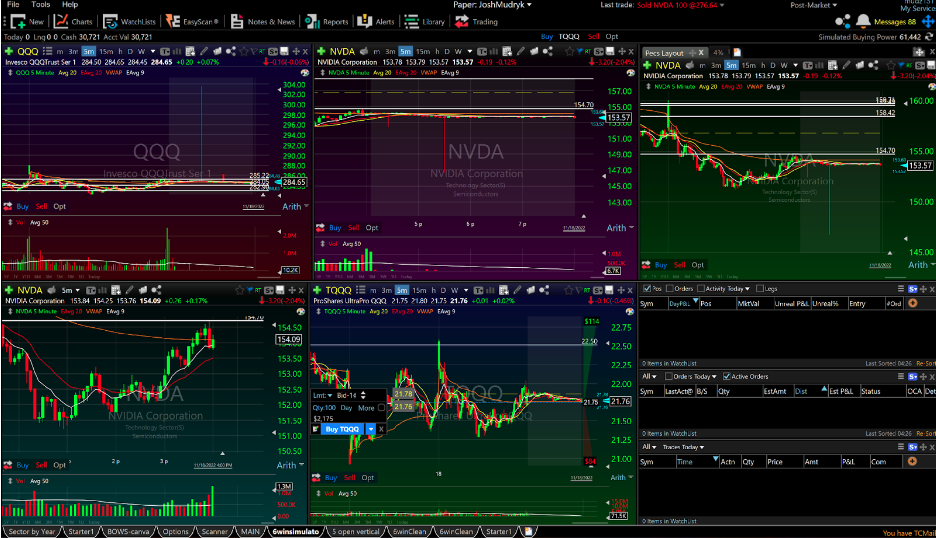Viewport: 936px width, 538px height.
Task: Select 15m timeframe on TQQQ chart
Action: click(420, 290)
